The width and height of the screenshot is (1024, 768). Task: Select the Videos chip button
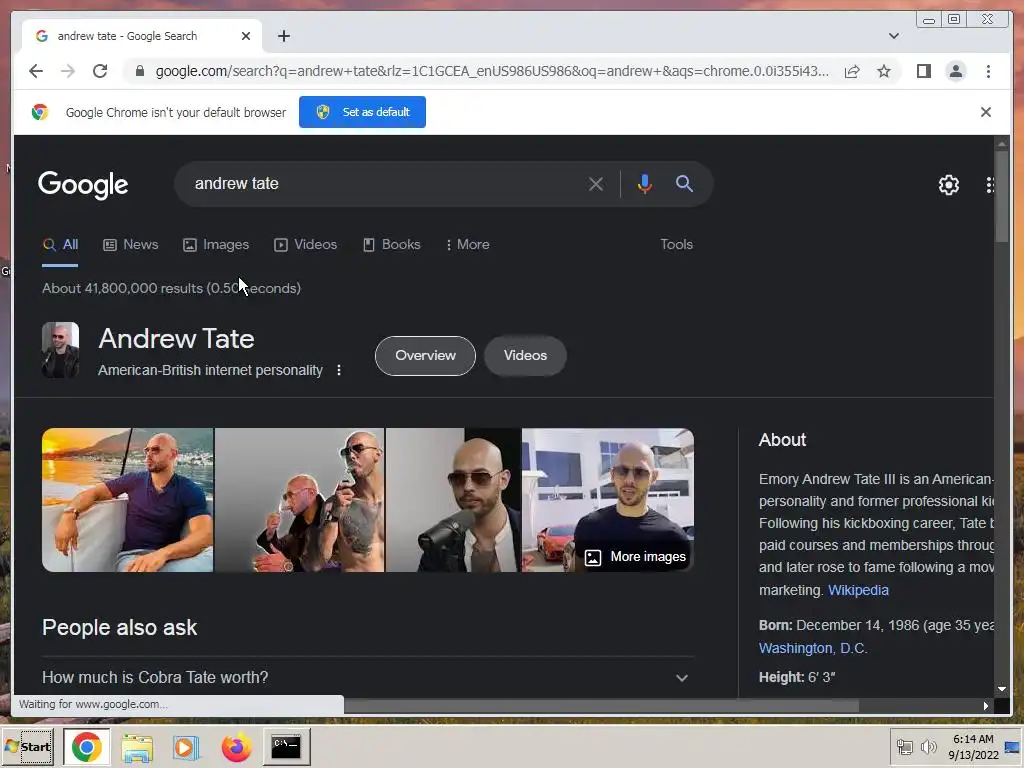(x=525, y=356)
